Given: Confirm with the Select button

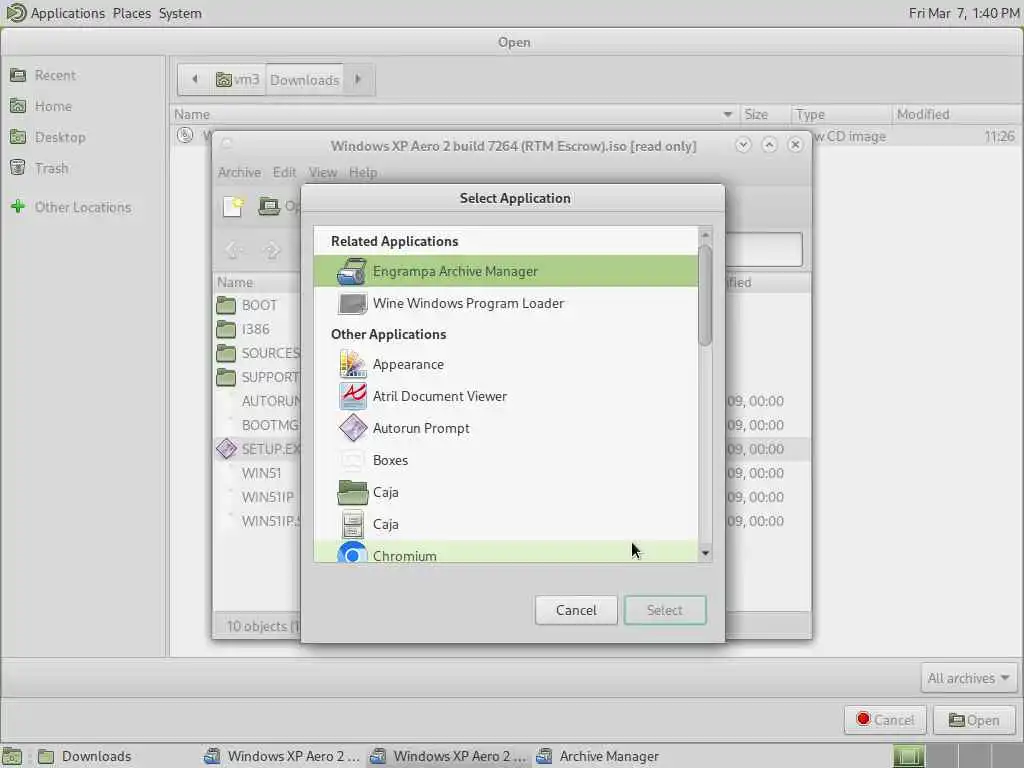Looking at the screenshot, I should pos(665,610).
